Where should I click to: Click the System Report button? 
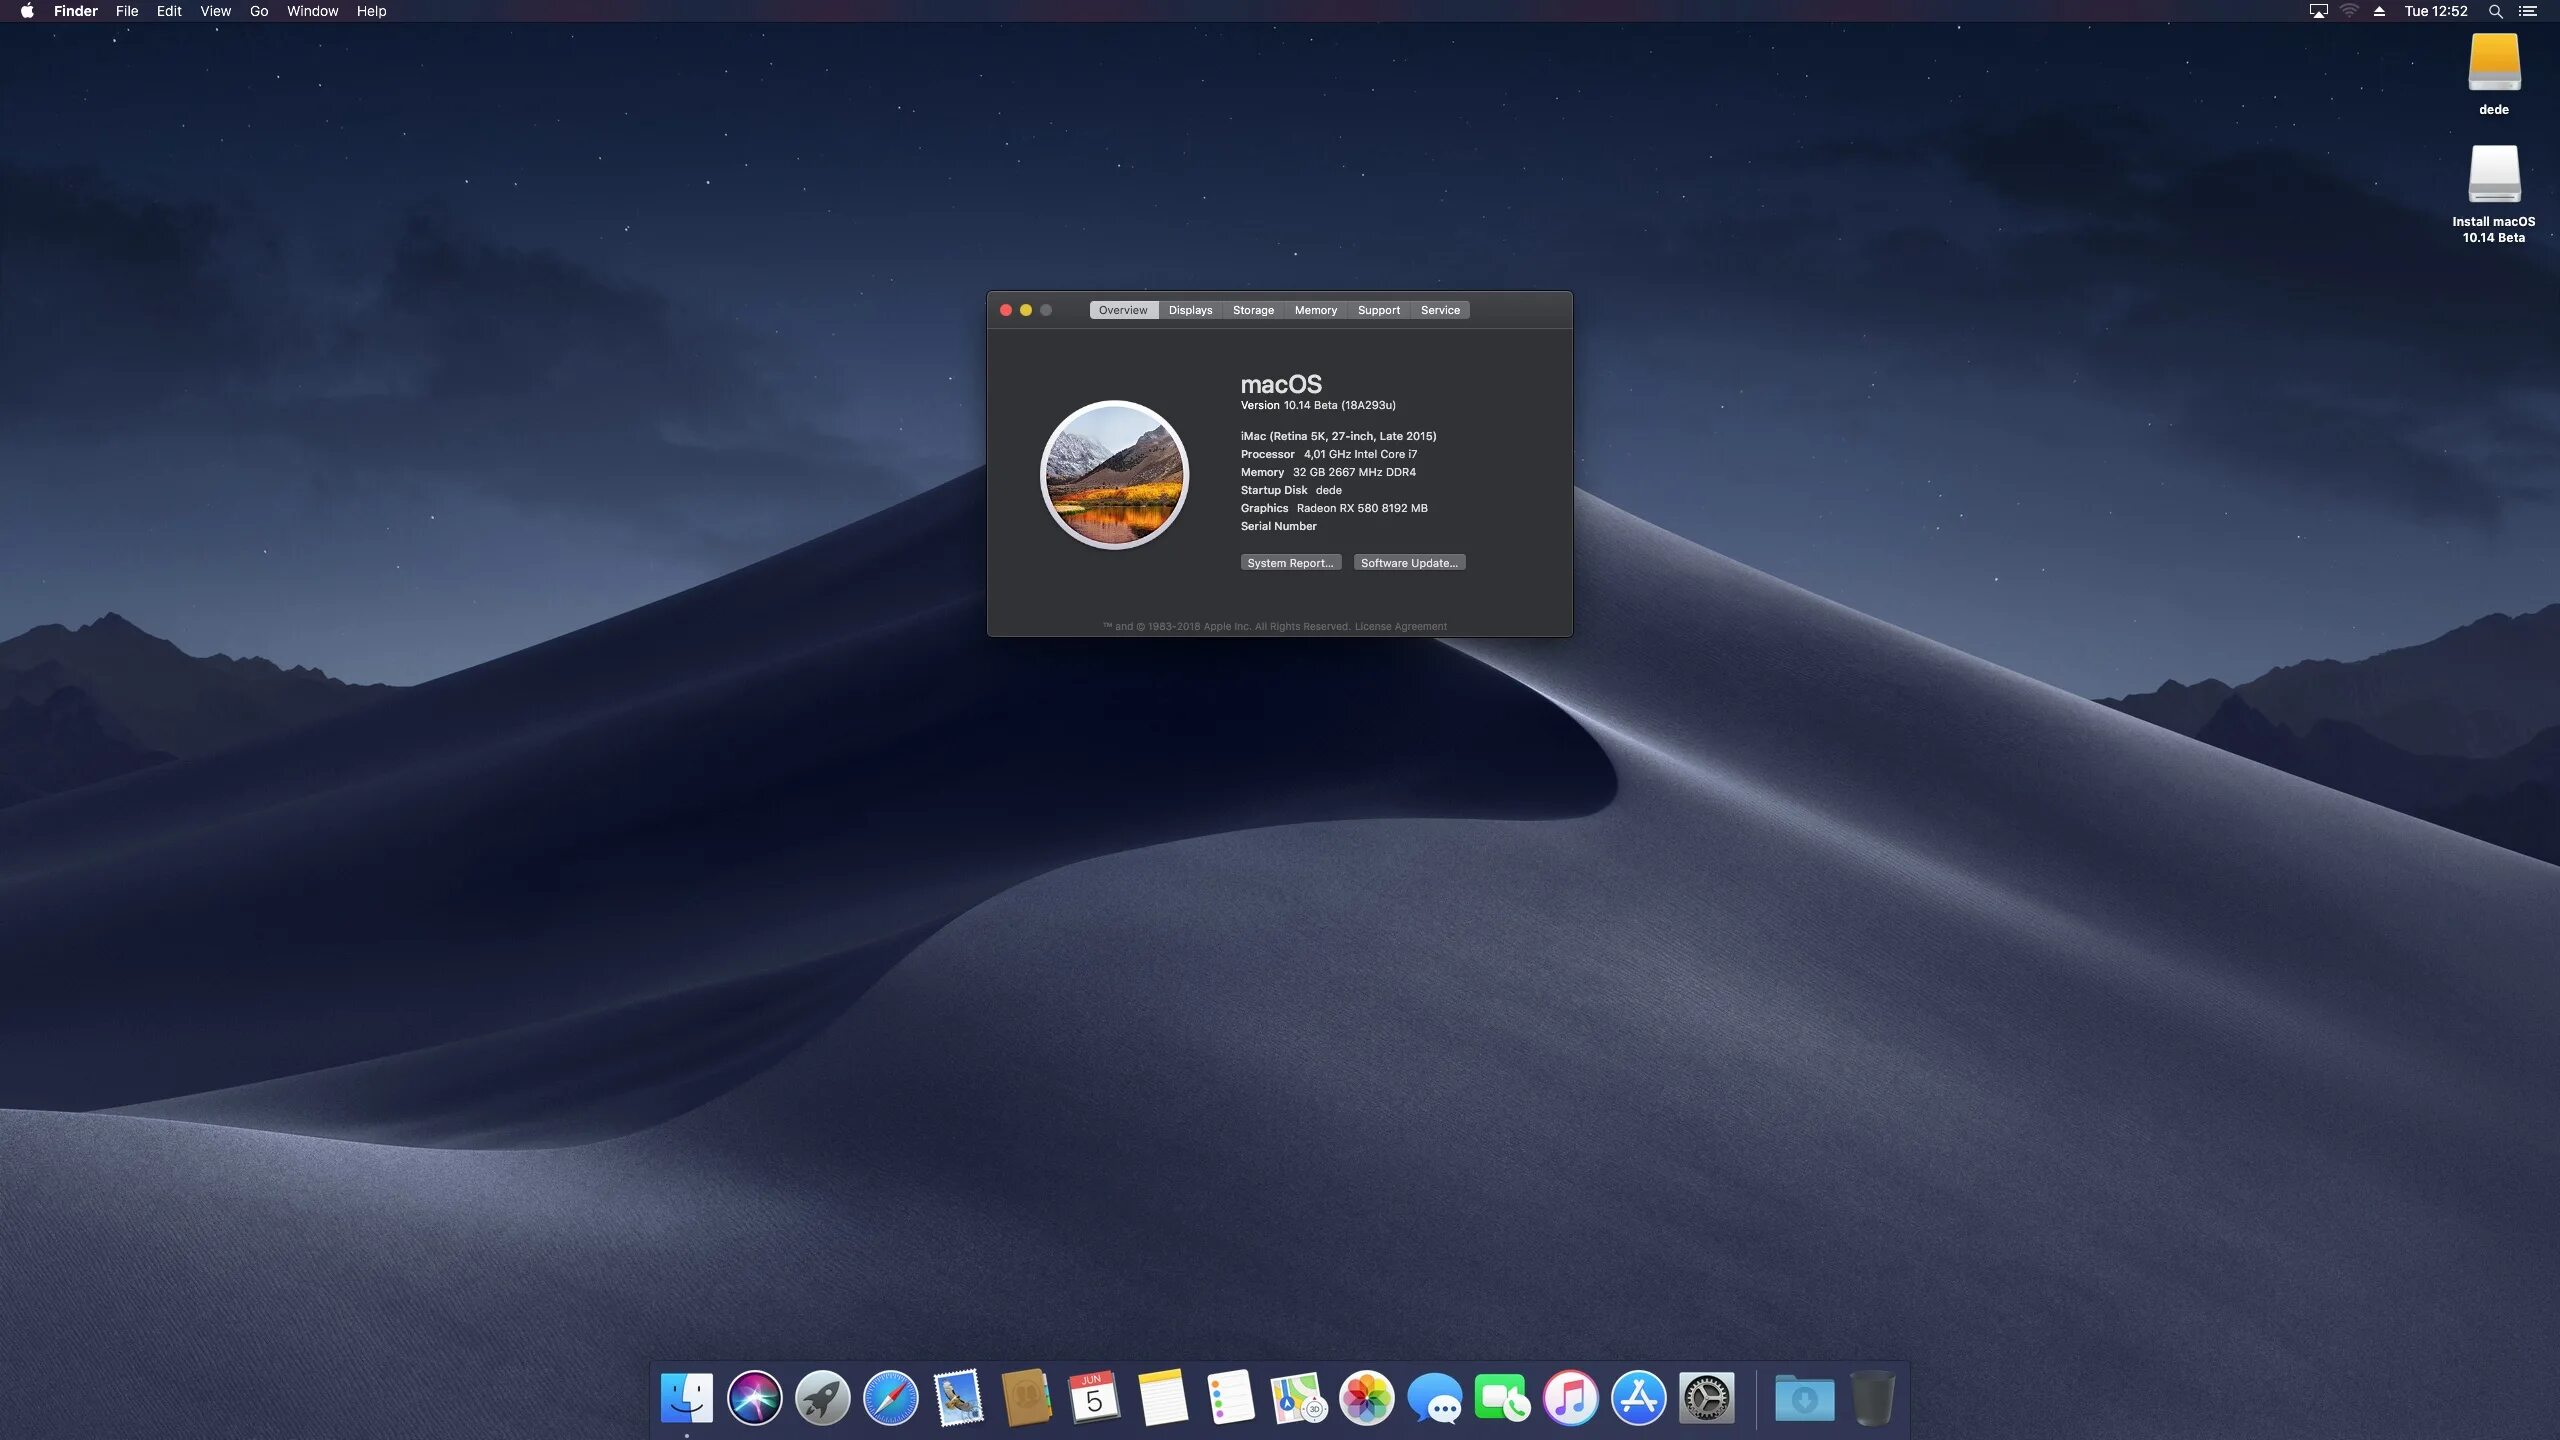(x=1290, y=563)
